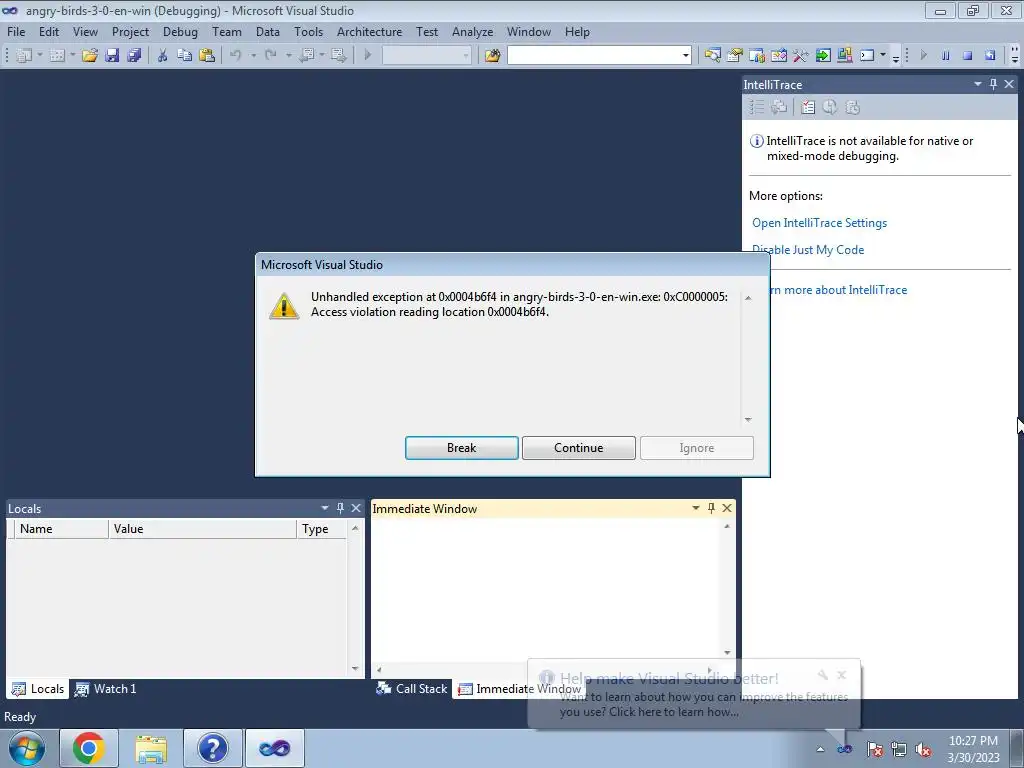Open the Add New Item dropdown arrow
This screenshot has height=768, width=1024.
click(72, 56)
